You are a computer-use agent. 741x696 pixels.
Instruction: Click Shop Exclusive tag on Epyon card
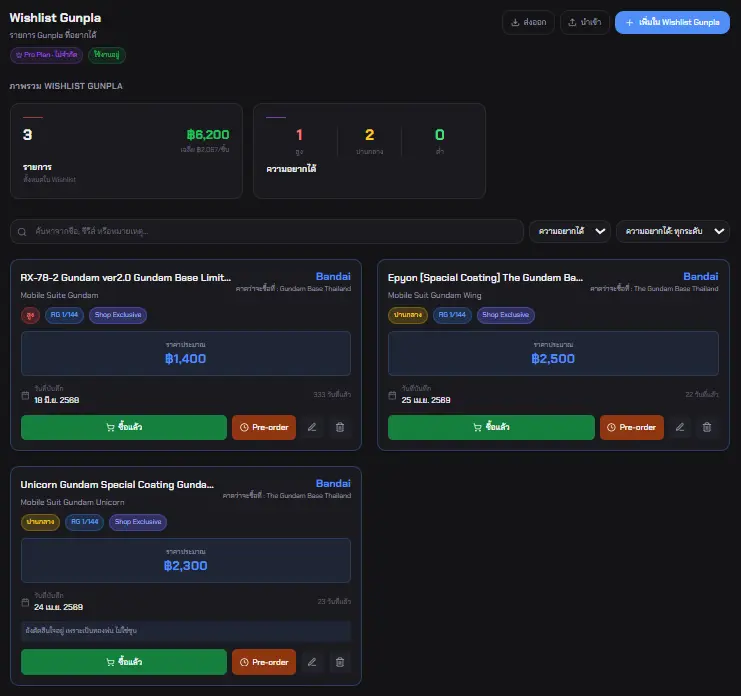pyautogui.click(x=506, y=315)
